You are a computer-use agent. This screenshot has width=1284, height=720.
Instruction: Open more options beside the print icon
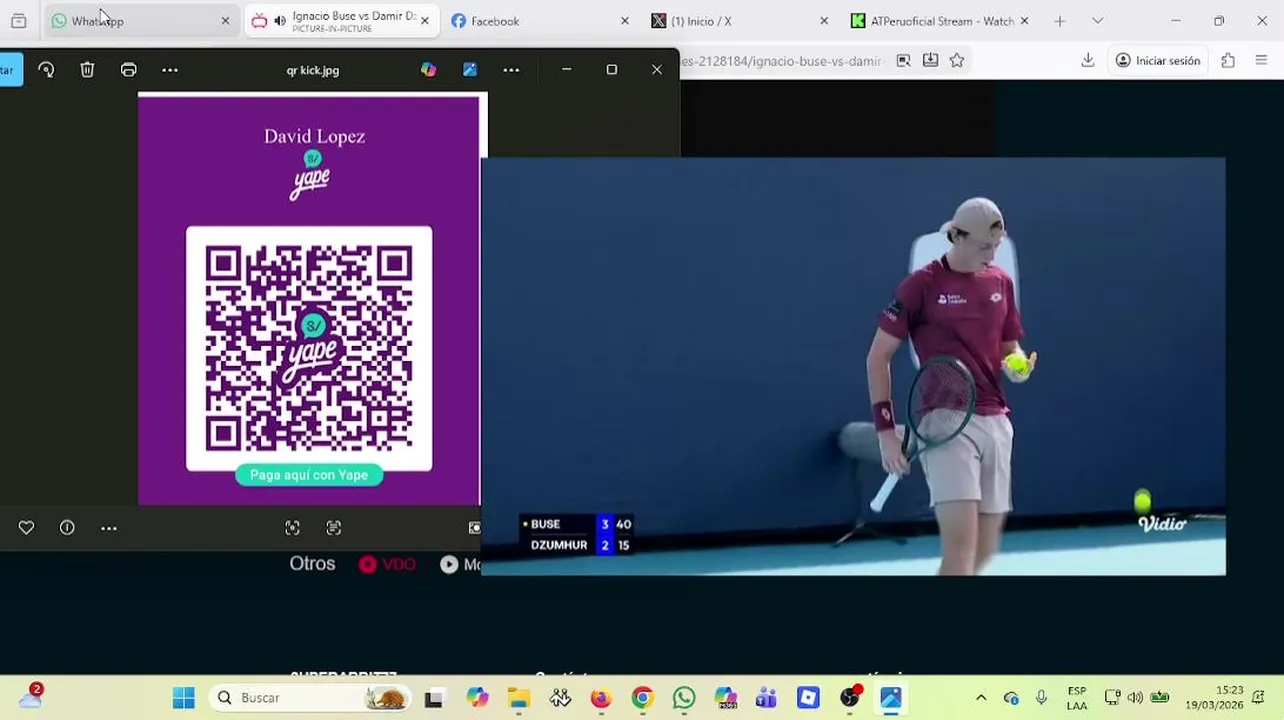pyautogui.click(x=170, y=69)
